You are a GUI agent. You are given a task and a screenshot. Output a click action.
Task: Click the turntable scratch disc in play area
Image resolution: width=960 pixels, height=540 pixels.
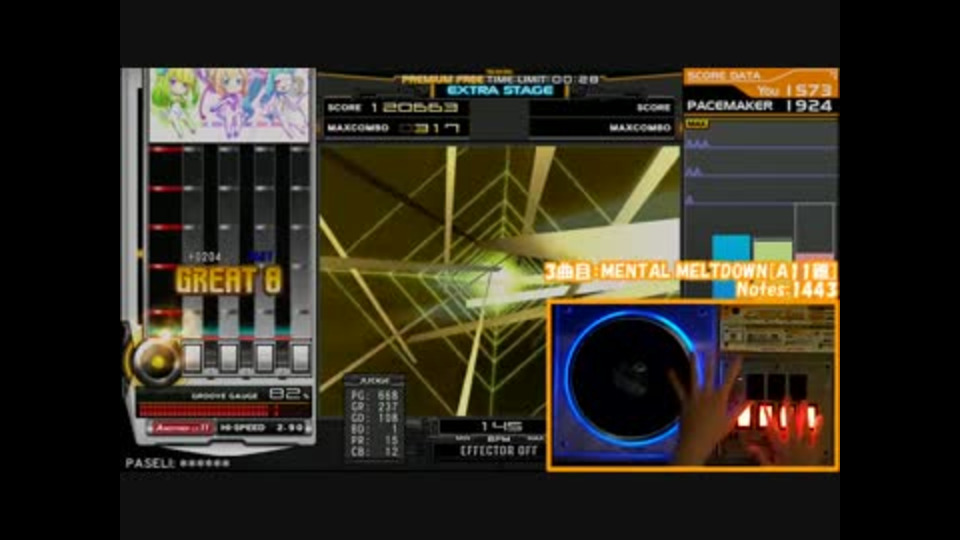(157, 361)
